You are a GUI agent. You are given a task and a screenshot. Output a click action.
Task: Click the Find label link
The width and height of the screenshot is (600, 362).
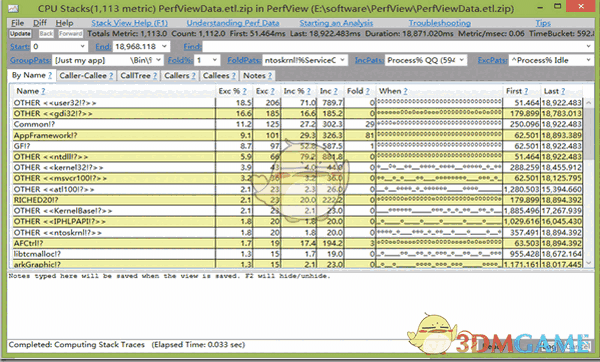coord(192,47)
